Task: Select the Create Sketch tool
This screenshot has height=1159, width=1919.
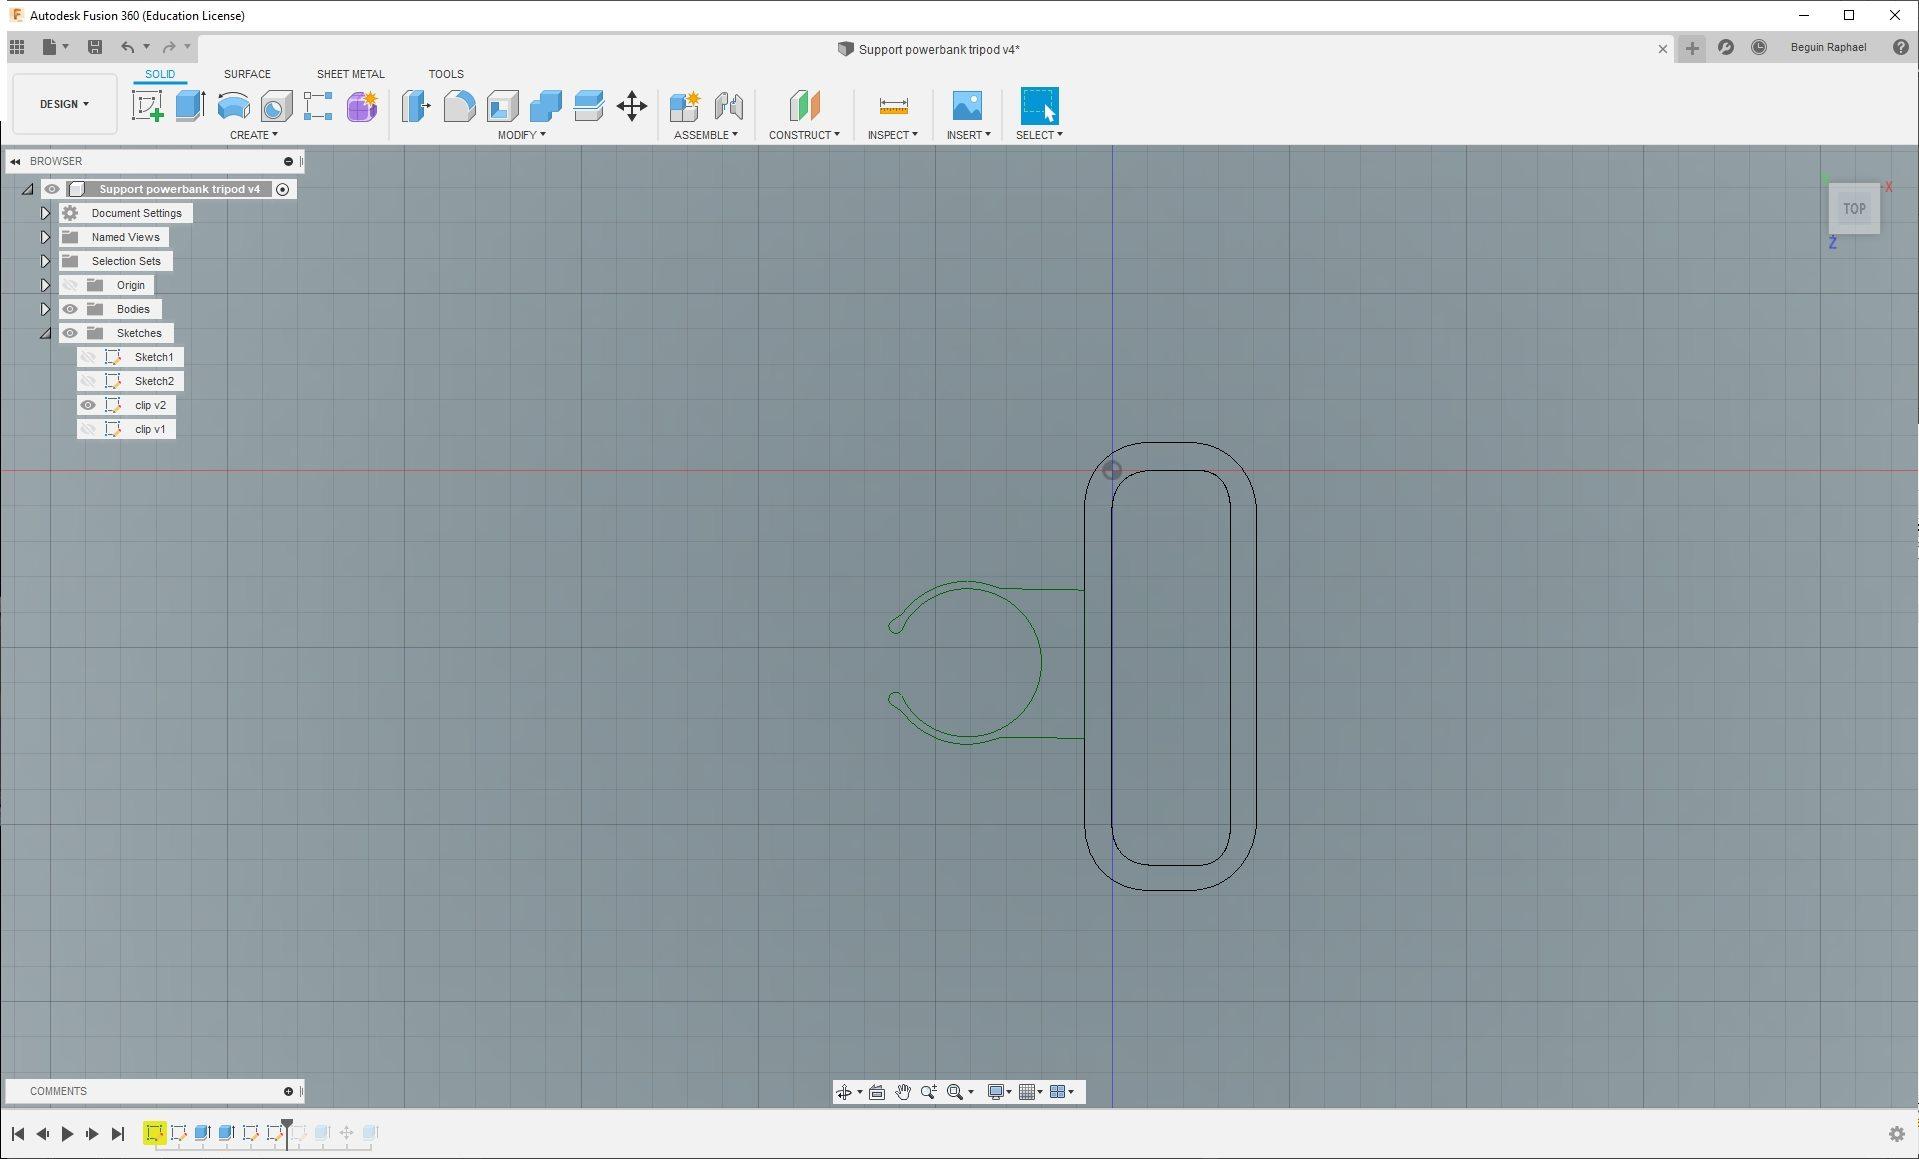Action: click(x=147, y=106)
